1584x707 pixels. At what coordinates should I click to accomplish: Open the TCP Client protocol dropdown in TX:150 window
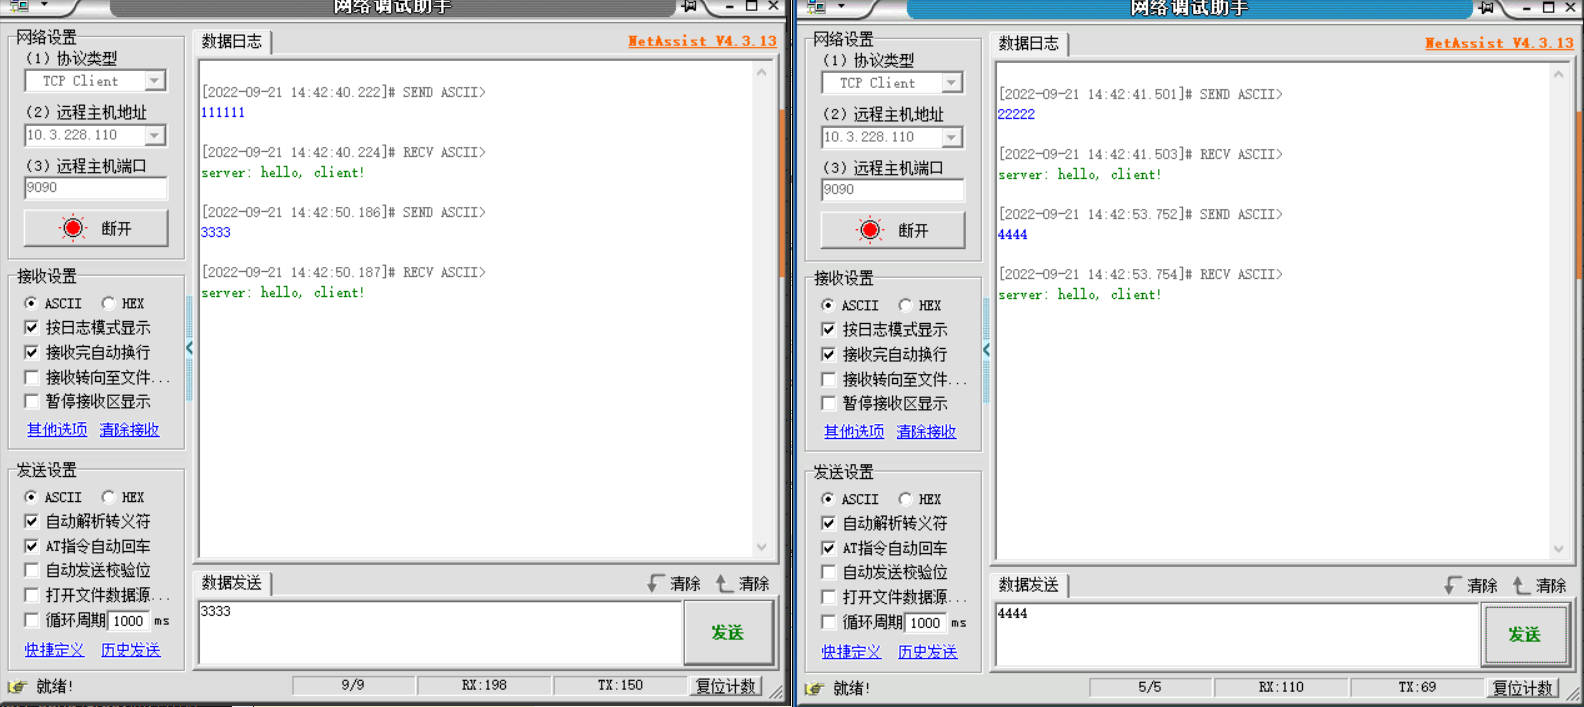[155, 81]
